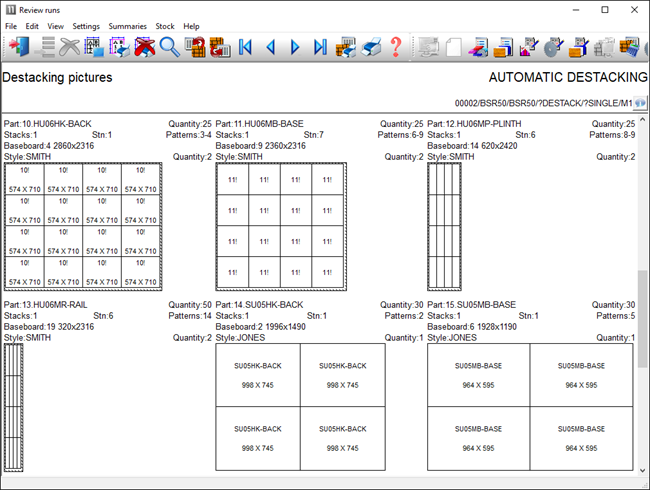Image resolution: width=650 pixels, height=490 pixels.
Task: Click the previous page arrow
Action: 271,46
